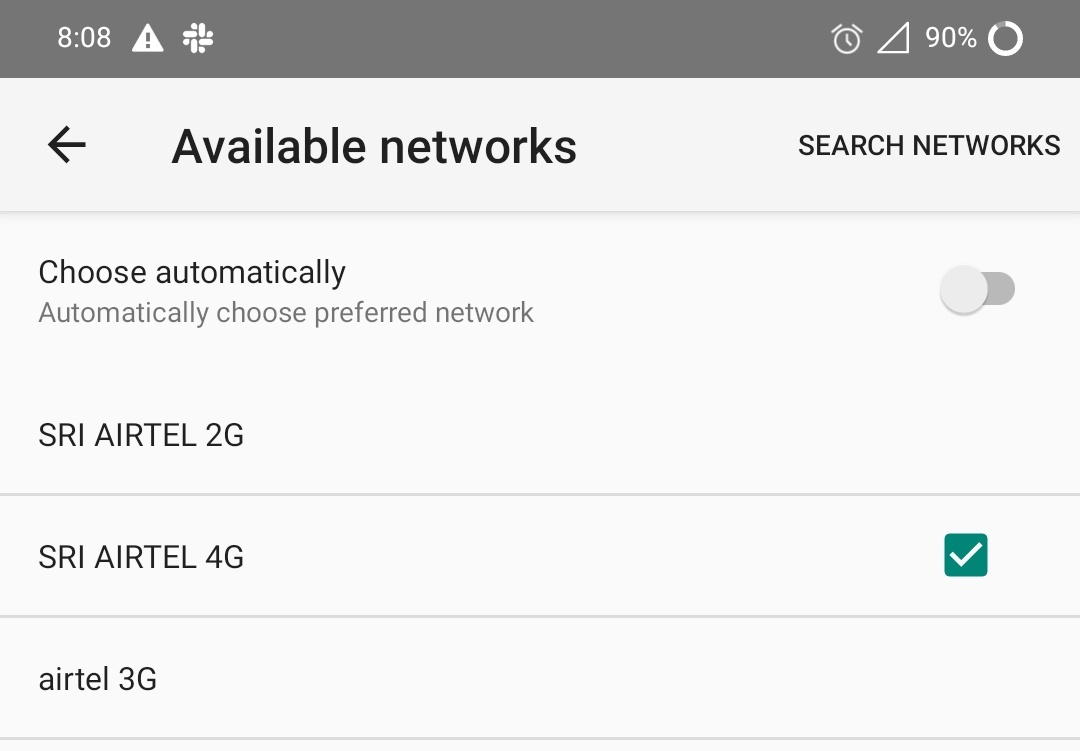Tap the alarm clock status icon
Screen dimensions: 1080x751
click(847, 38)
